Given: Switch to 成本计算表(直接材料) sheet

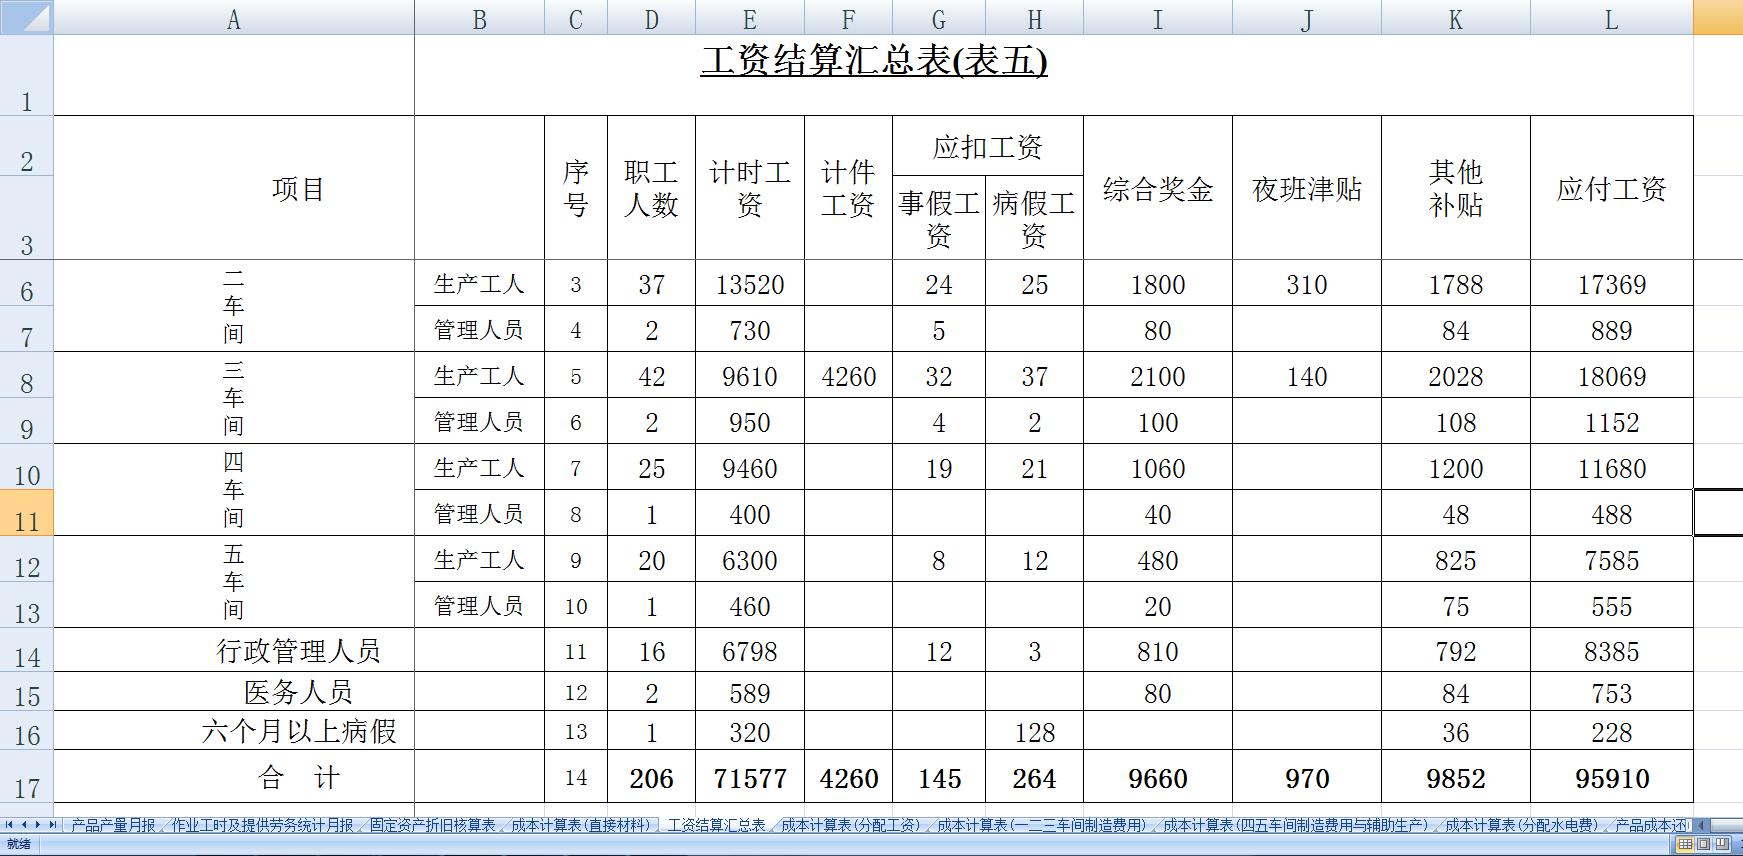Looking at the screenshot, I should pyautogui.click(x=580, y=825).
